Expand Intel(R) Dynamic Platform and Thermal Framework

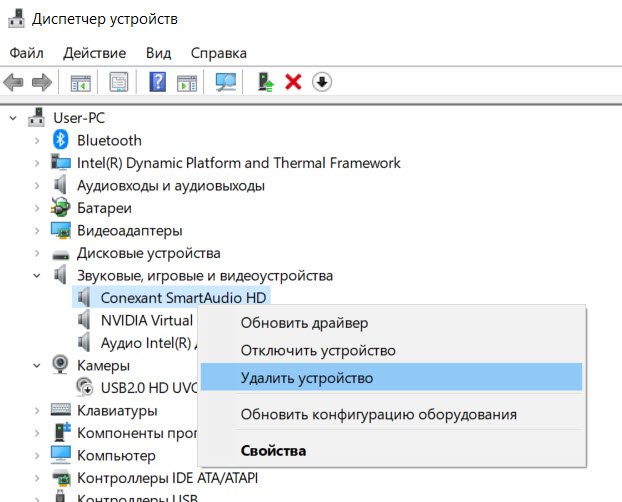pyautogui.click(x=37, y=163)
